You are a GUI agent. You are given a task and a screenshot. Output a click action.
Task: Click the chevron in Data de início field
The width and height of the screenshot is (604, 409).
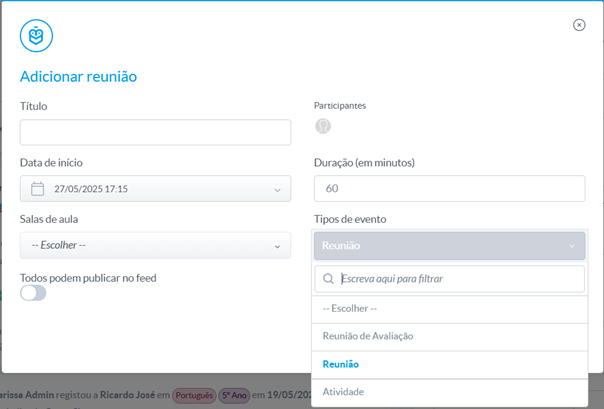277,190
